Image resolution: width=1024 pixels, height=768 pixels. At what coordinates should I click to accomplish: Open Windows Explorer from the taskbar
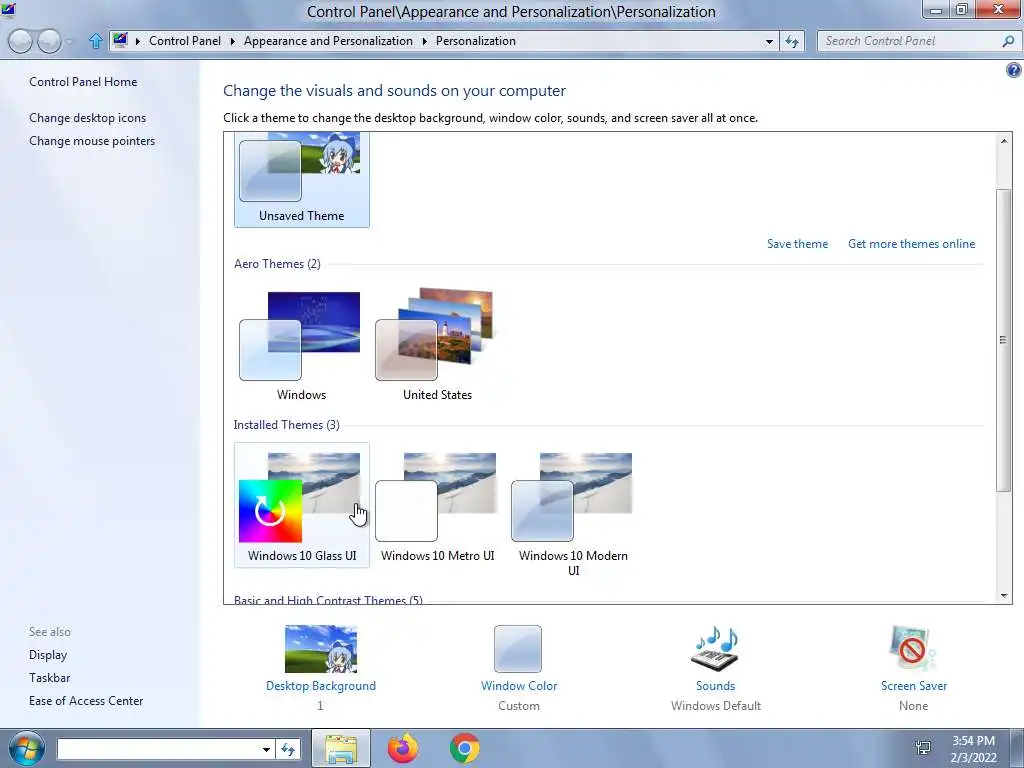tap(341, 748)
